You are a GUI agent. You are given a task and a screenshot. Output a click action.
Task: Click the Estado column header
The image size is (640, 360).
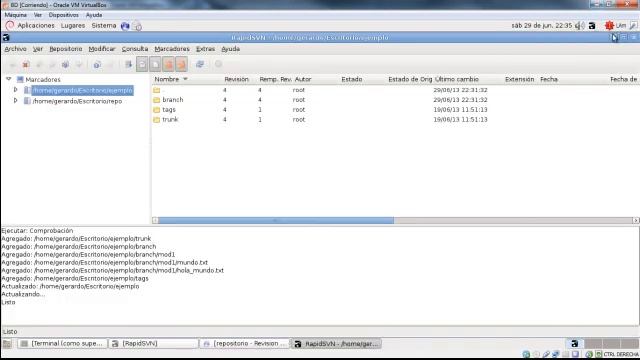(x=352, y=79)
